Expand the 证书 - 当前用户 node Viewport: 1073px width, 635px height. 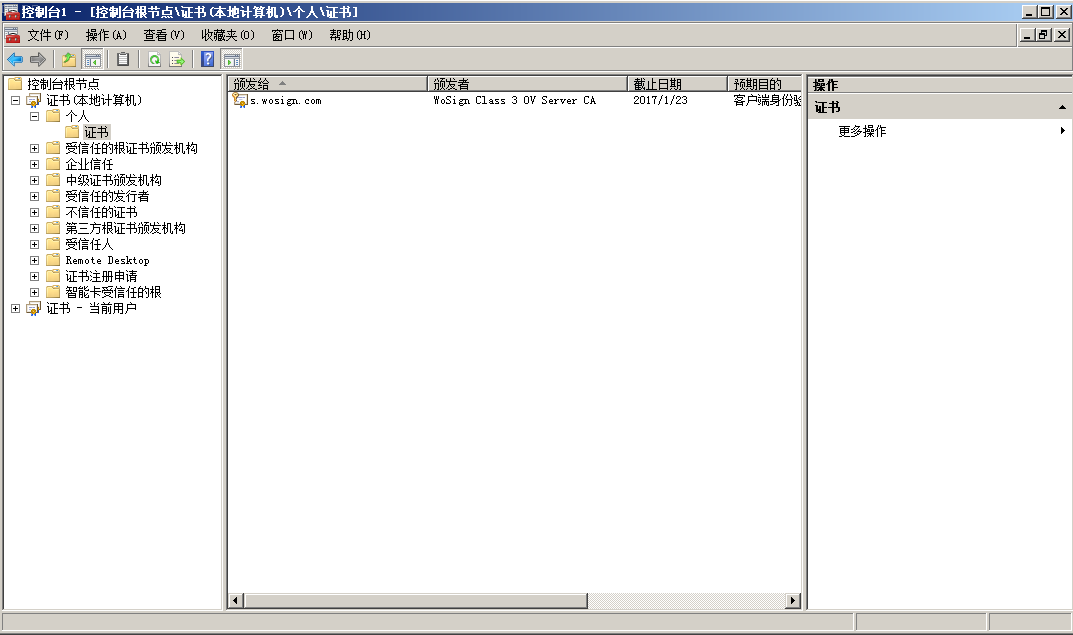coord(15,308)
